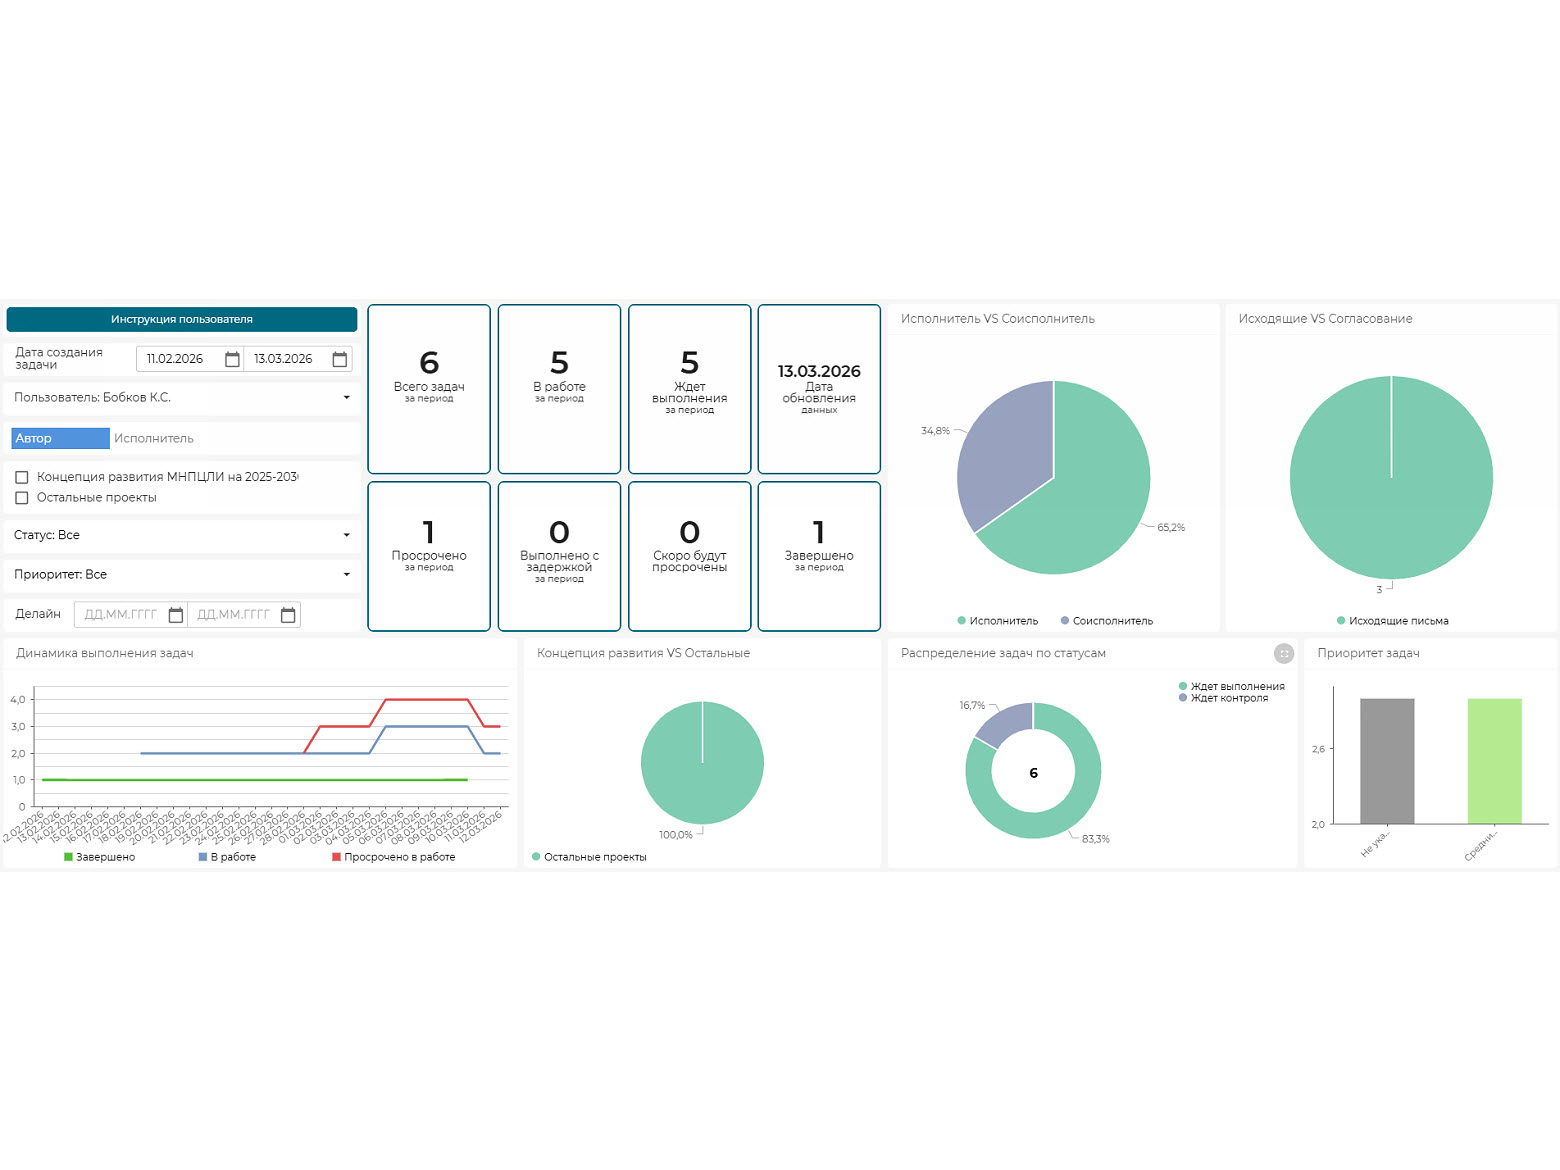Switch to the Исполнитель tab
This screenshot has width=1560, height=1170.
[x=154, y=439]
